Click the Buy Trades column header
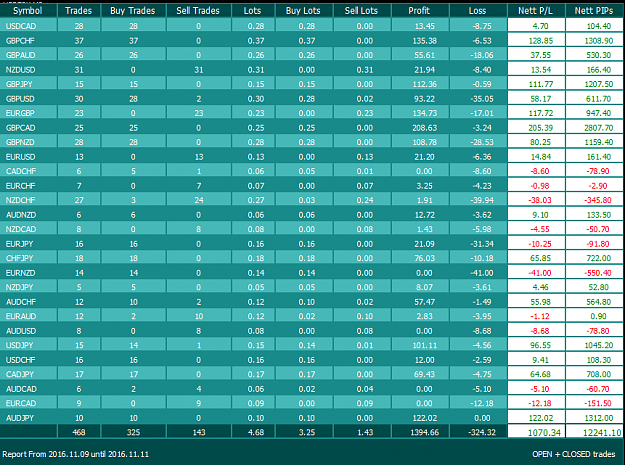625x465 pixels. coord(133,11)
